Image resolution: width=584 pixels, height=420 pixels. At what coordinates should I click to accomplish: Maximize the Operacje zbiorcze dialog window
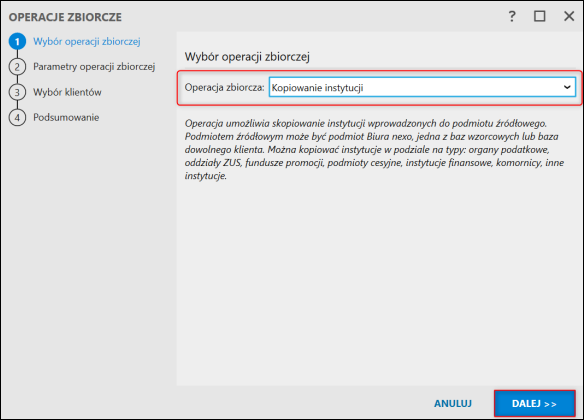pyautogui.click(x=540, y=16)
